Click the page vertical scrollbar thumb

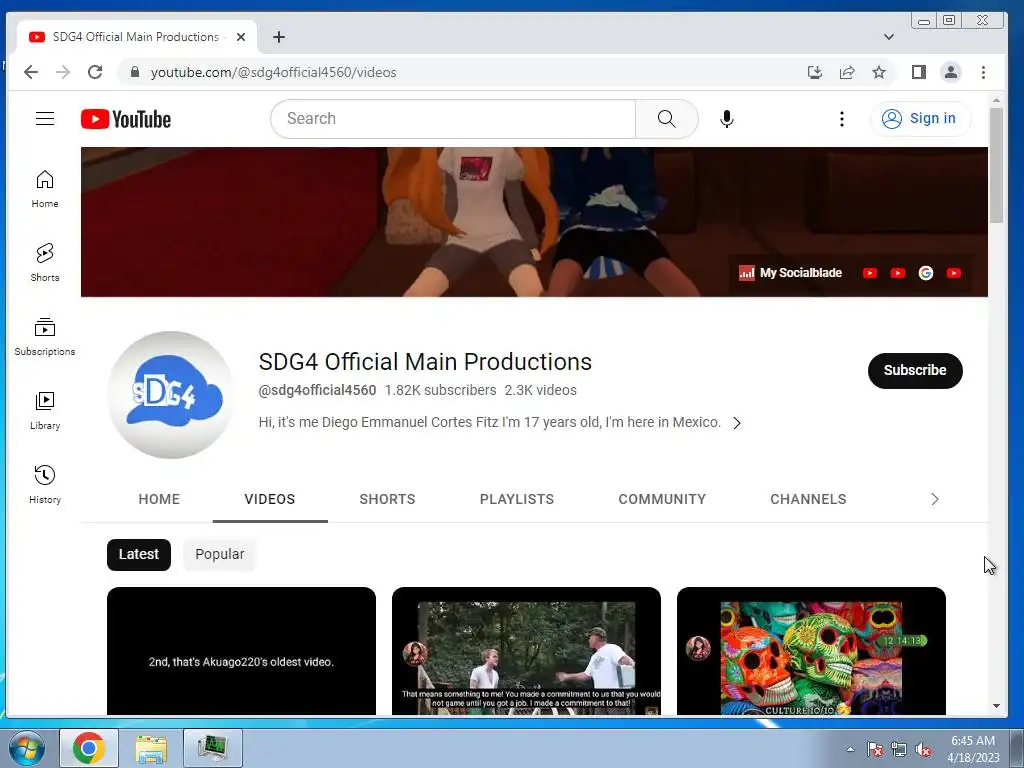click(996, 166)
